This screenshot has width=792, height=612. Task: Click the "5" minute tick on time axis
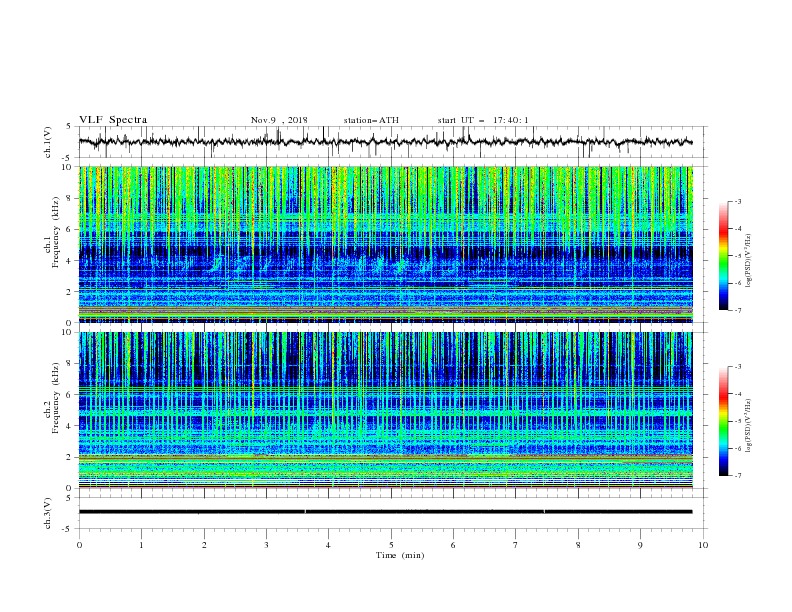[391, 545]
